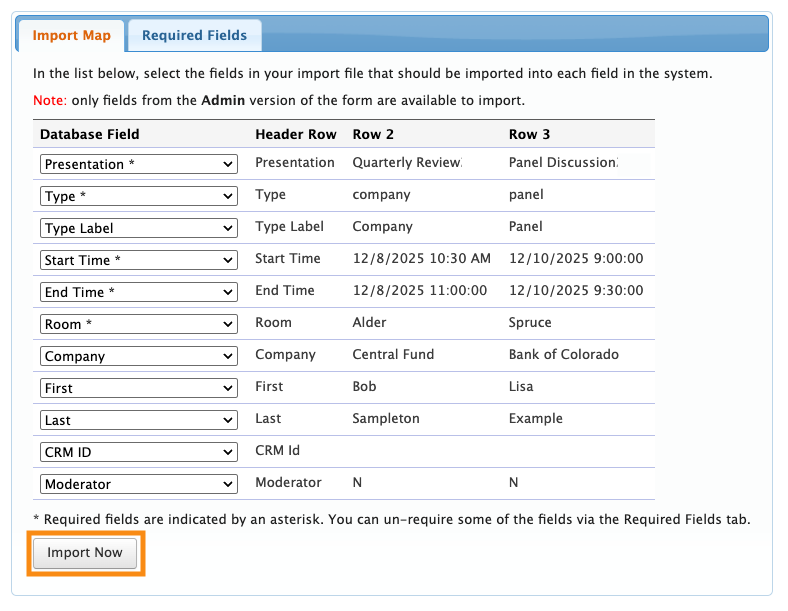Select the Import Map tab

point(71,35)
